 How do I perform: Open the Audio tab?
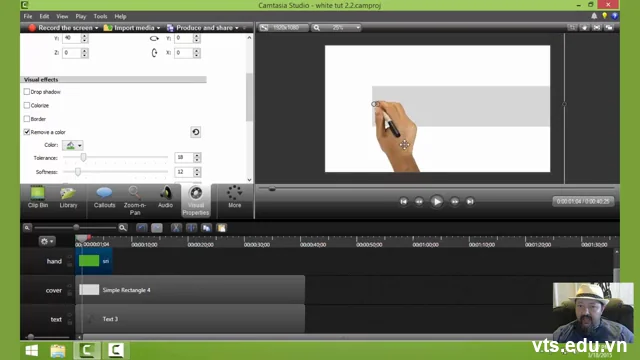(165, 198)
